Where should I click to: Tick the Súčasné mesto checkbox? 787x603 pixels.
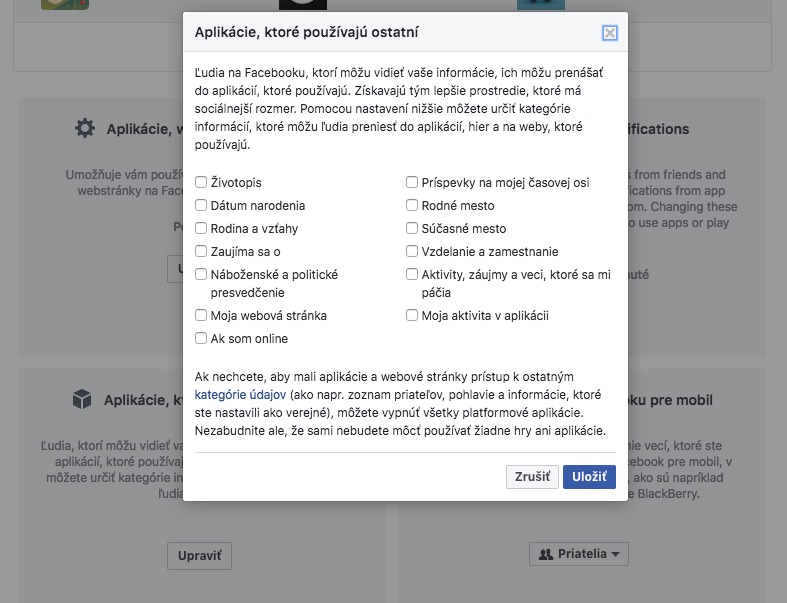click(x=412, y=228)
